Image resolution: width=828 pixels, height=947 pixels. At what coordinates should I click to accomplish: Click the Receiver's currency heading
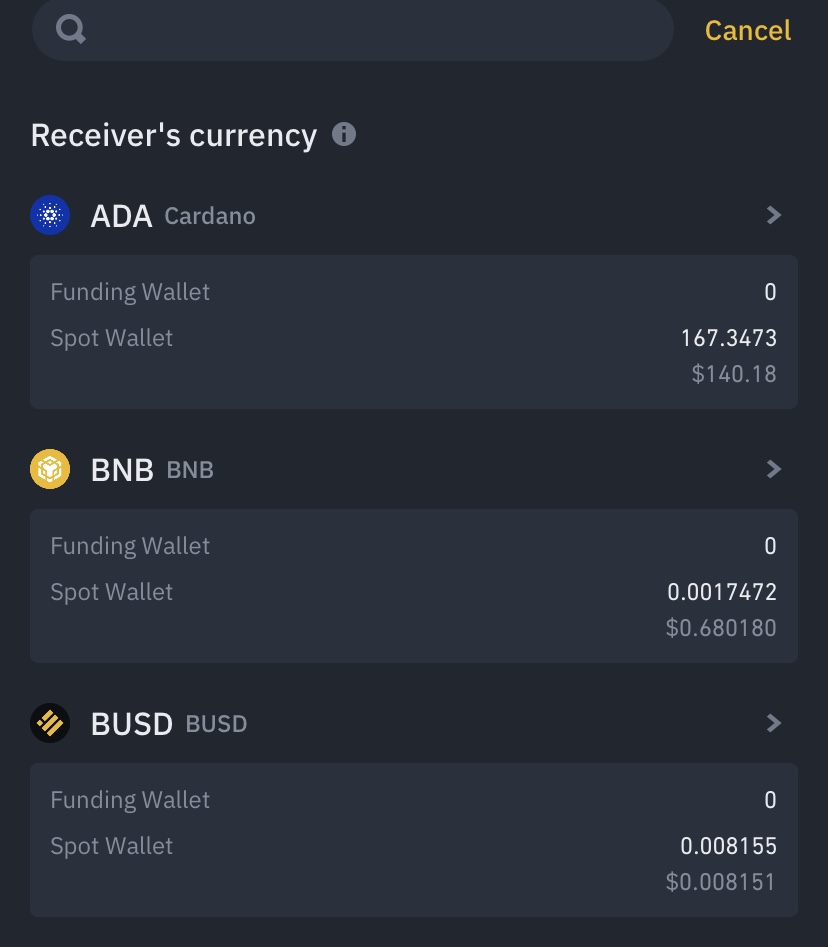click(x=174, y=135)
